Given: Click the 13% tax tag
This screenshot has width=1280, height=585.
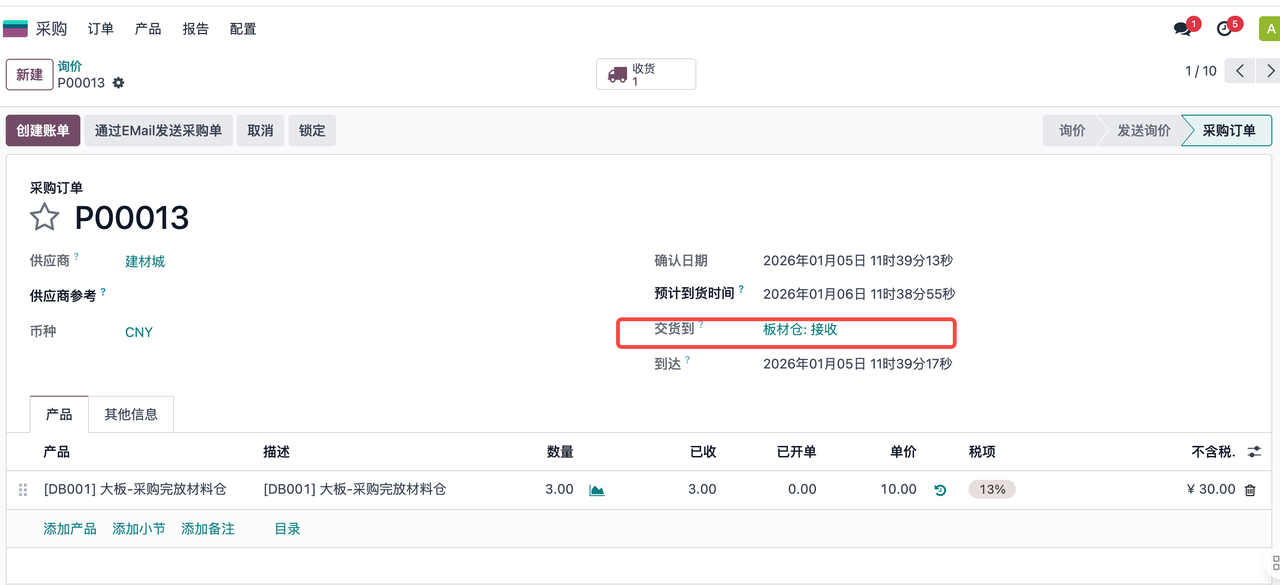Looking at the screenshot, I should coord(992,490).
